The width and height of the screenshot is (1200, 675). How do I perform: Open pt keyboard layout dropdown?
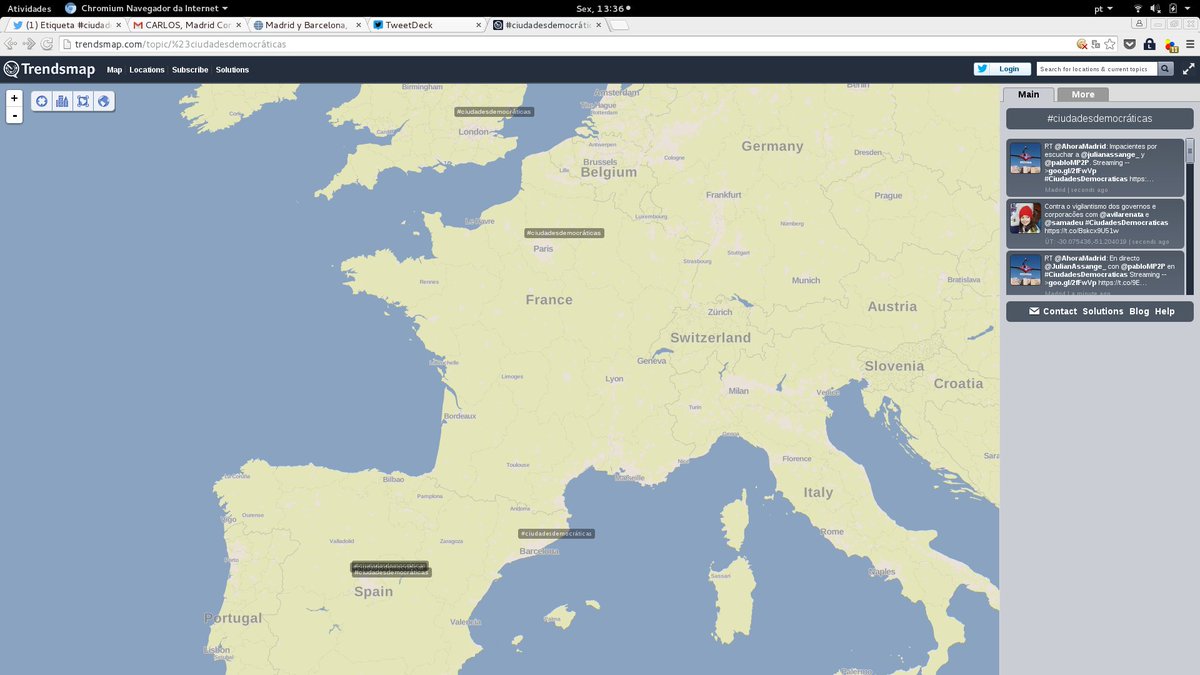coord(1105,8)
